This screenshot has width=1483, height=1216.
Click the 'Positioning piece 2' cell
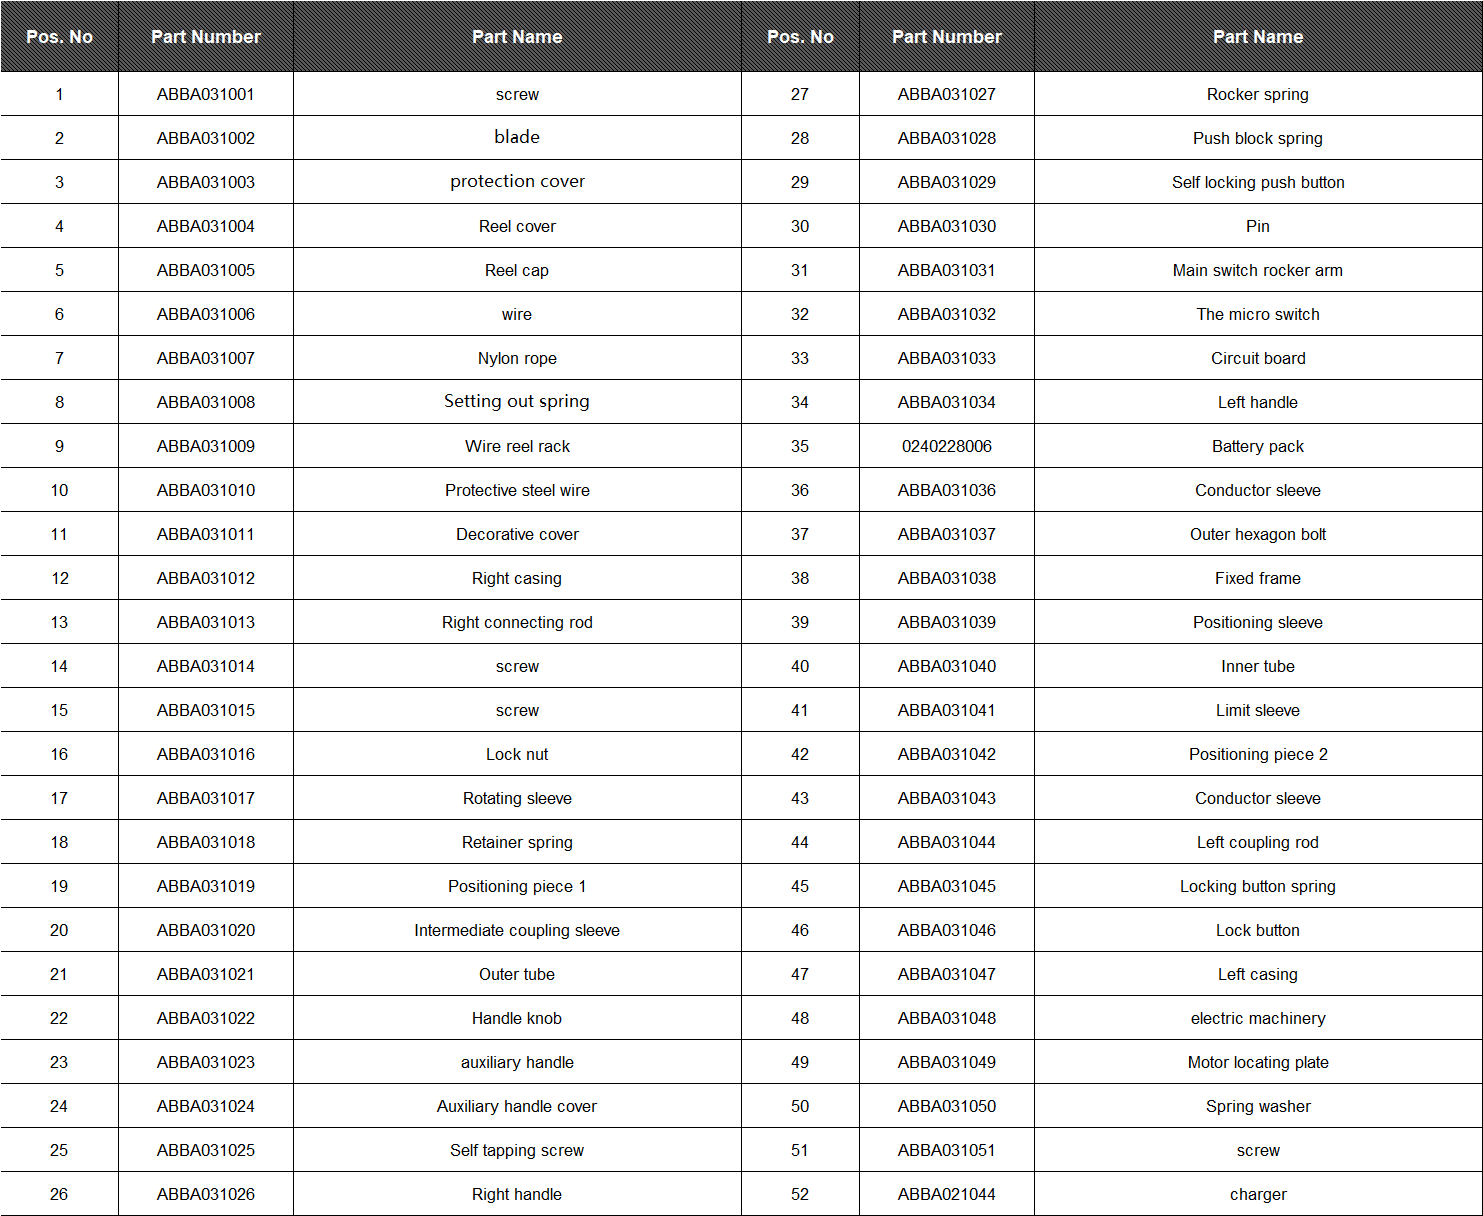[x=1258, y=754]
